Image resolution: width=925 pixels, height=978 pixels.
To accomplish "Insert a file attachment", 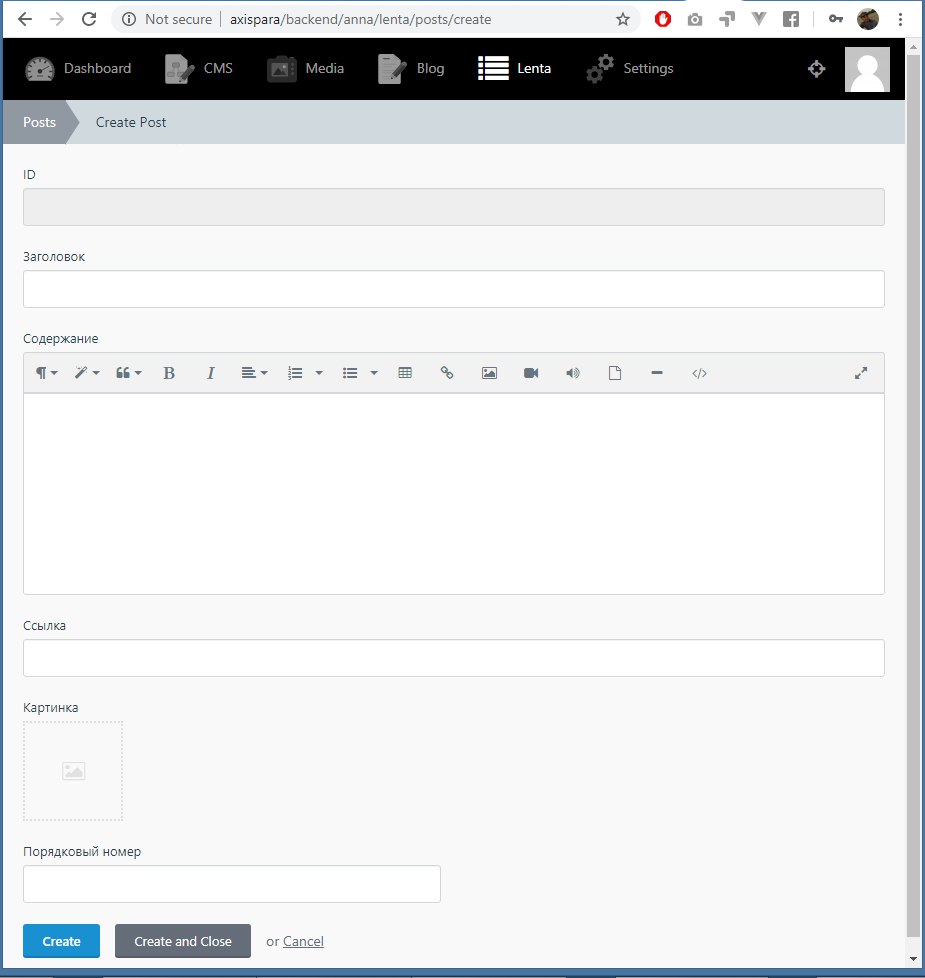I will click(x=615, y=373).
